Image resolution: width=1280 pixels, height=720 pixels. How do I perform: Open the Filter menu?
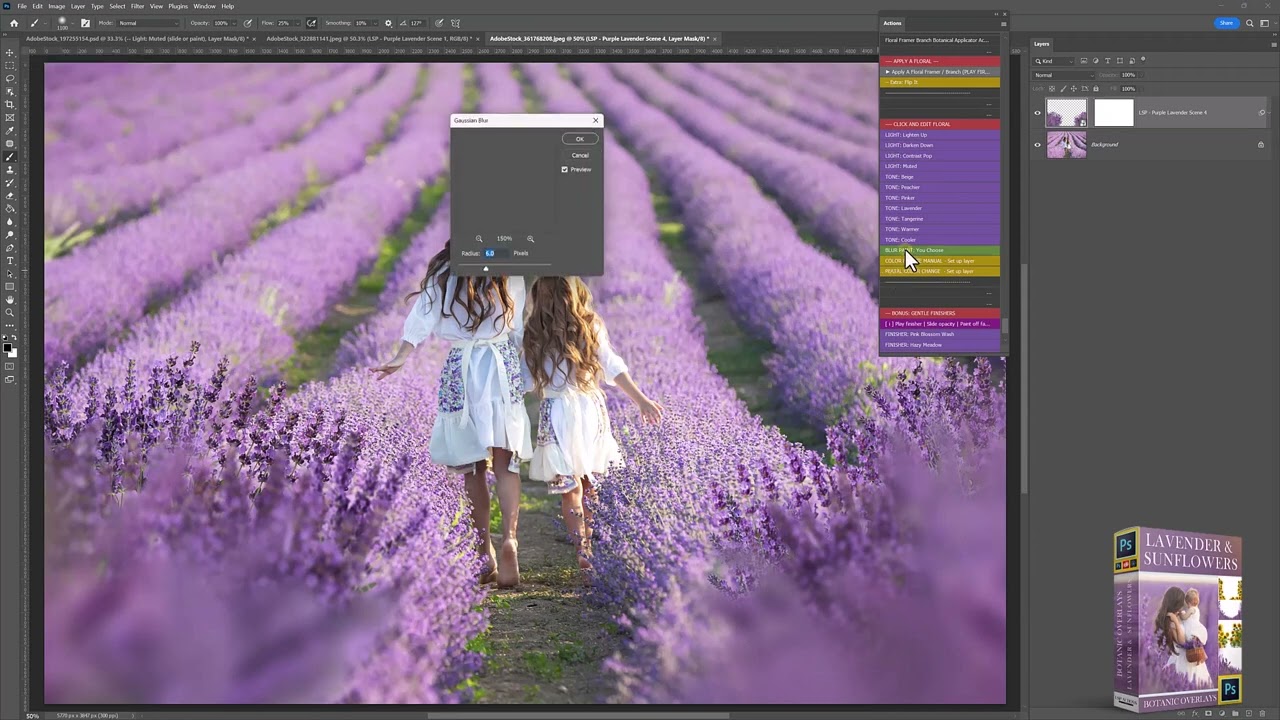[x=137, y=6]
